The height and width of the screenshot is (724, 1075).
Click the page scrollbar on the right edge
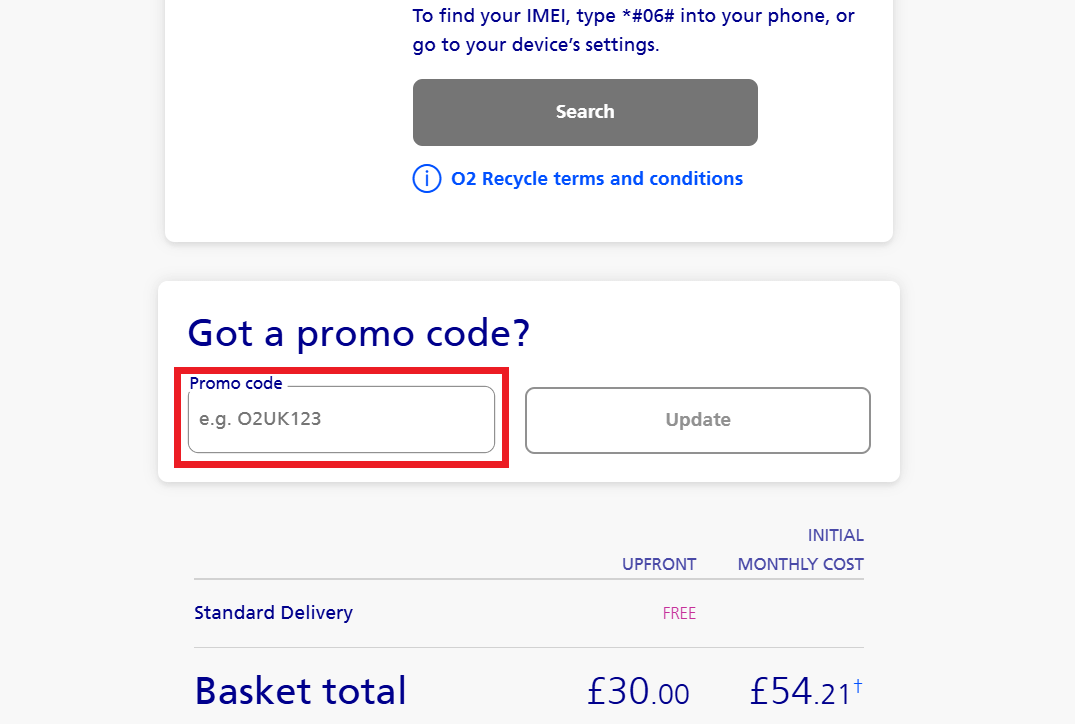click(x=1069, y=360)
